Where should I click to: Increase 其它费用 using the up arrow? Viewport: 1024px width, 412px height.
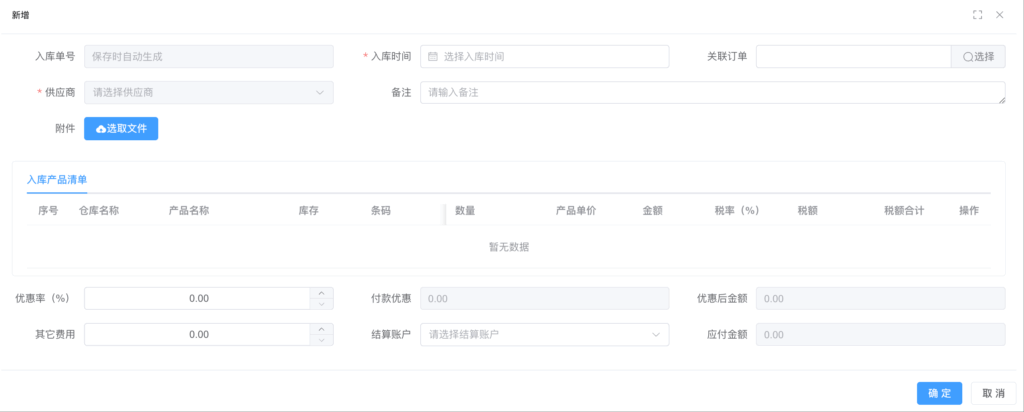(321, 329)
